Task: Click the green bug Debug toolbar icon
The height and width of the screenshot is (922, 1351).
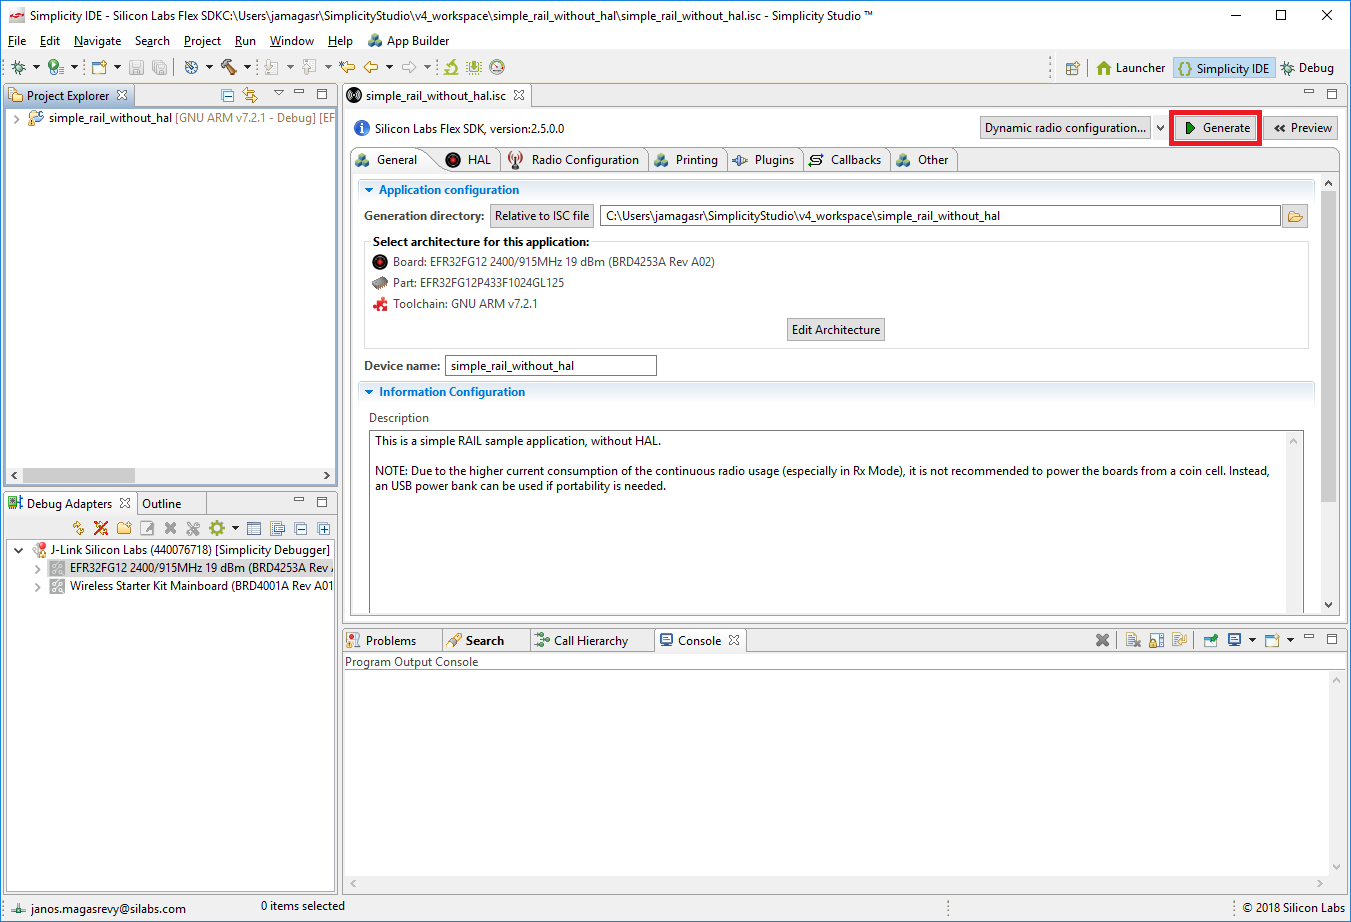Action: tap(18, 67)
